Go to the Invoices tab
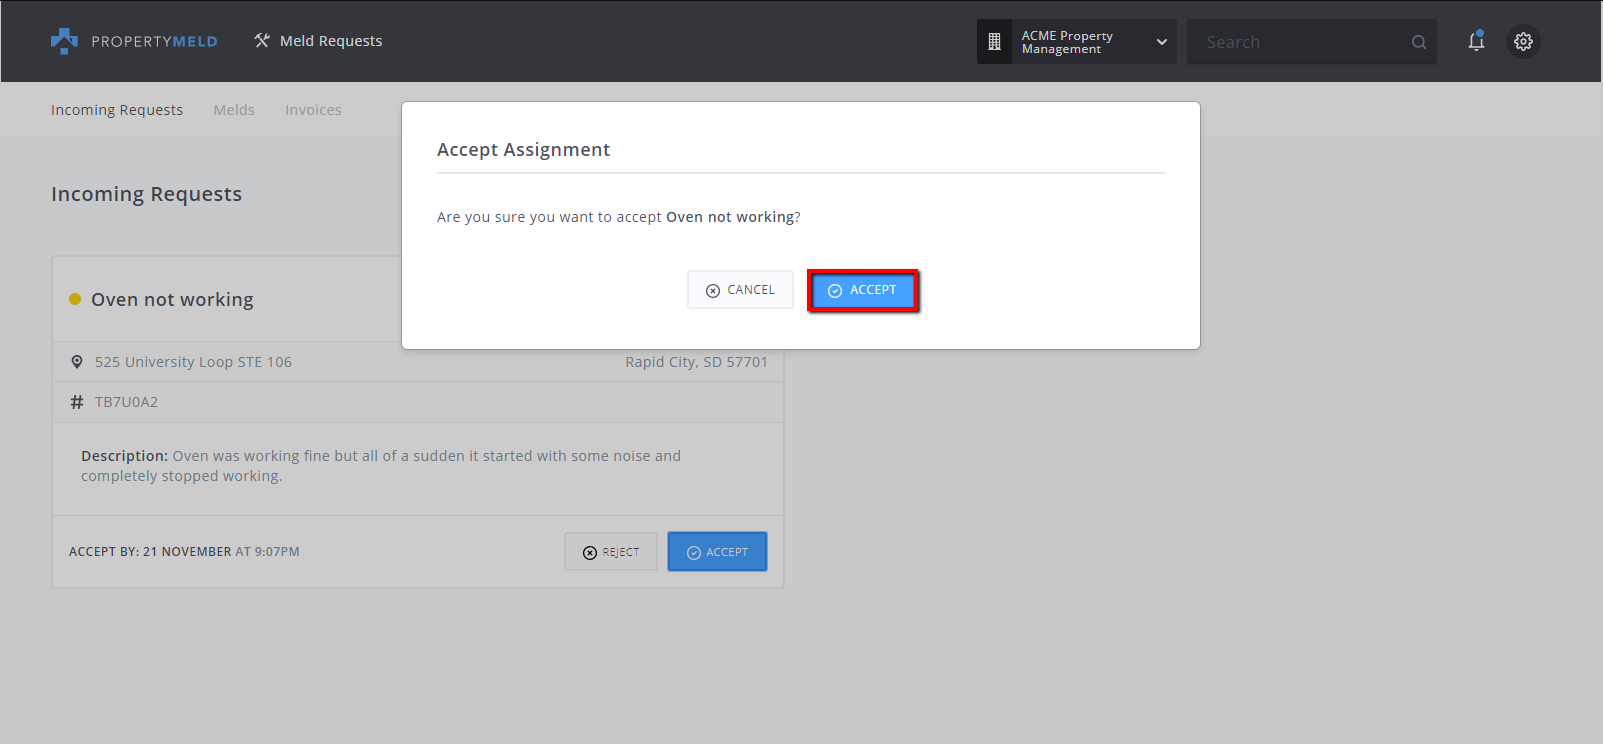 313,110
